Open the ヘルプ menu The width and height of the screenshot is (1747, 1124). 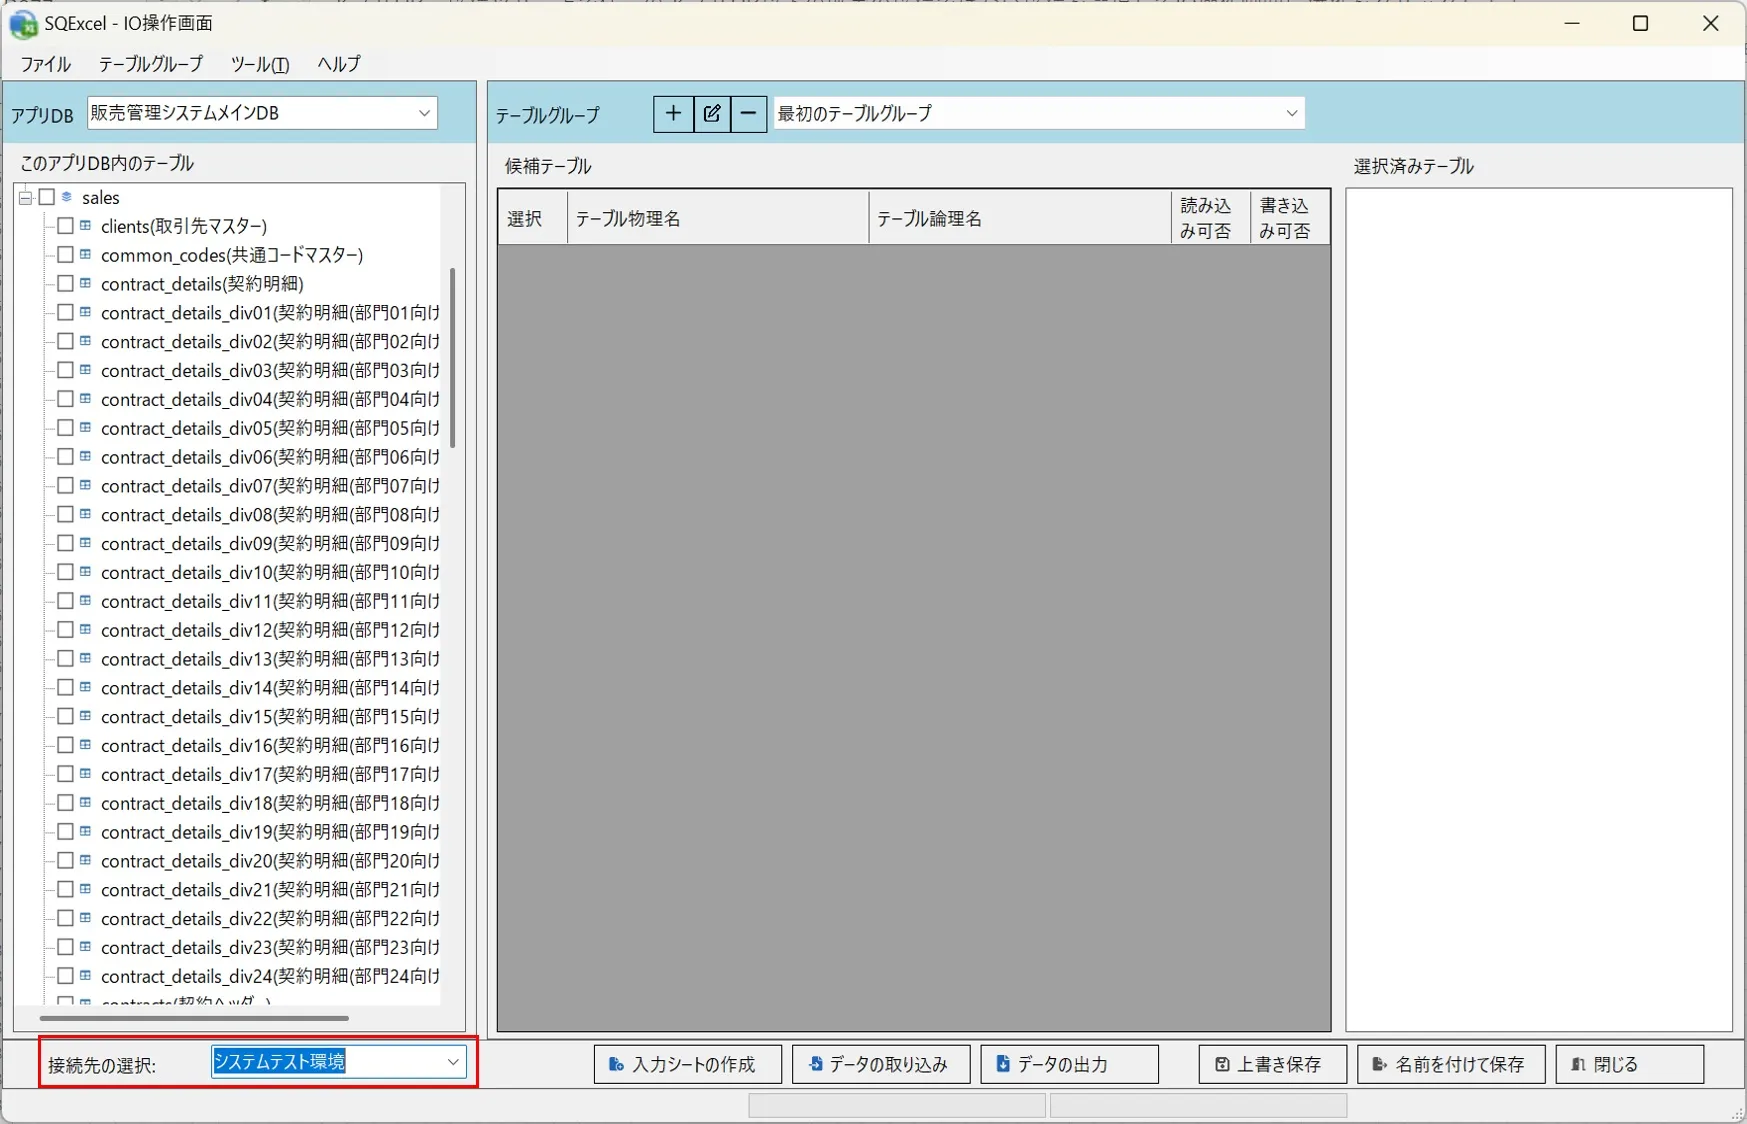click(x=339, y=64)
